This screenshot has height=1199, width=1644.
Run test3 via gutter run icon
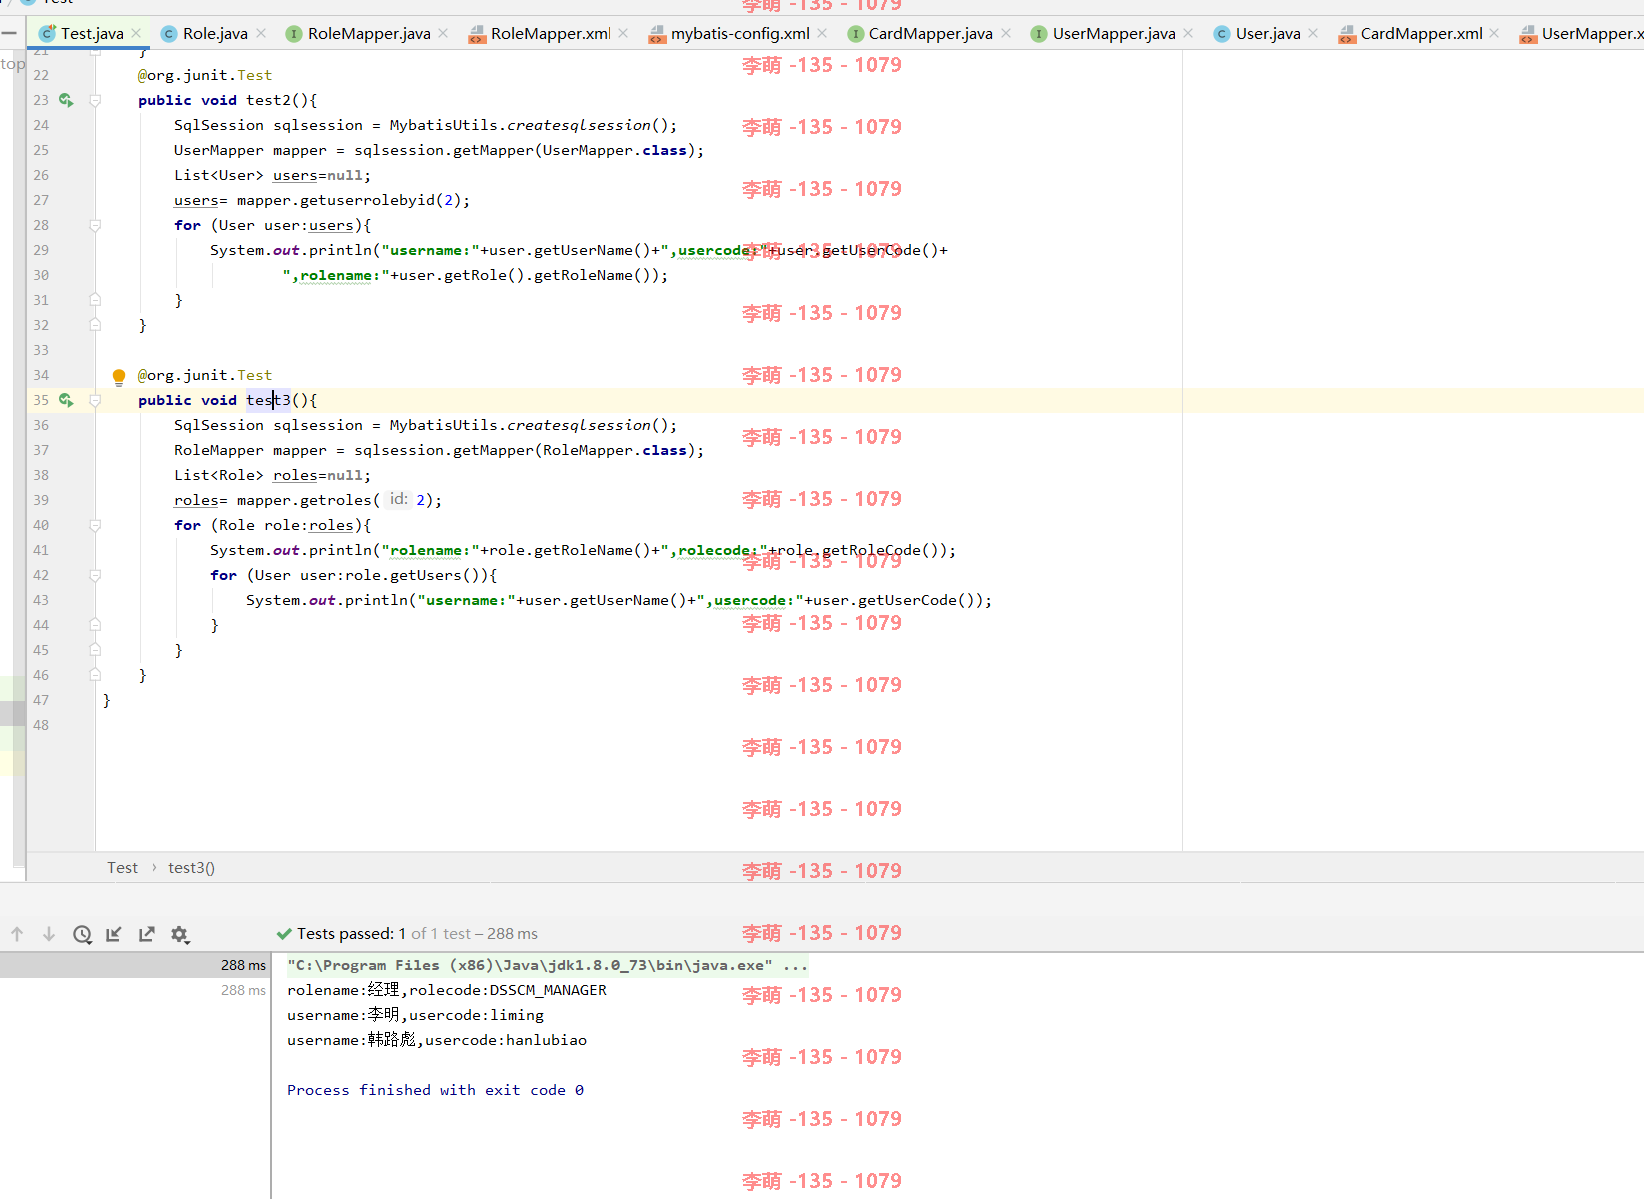tap(66, 400)
